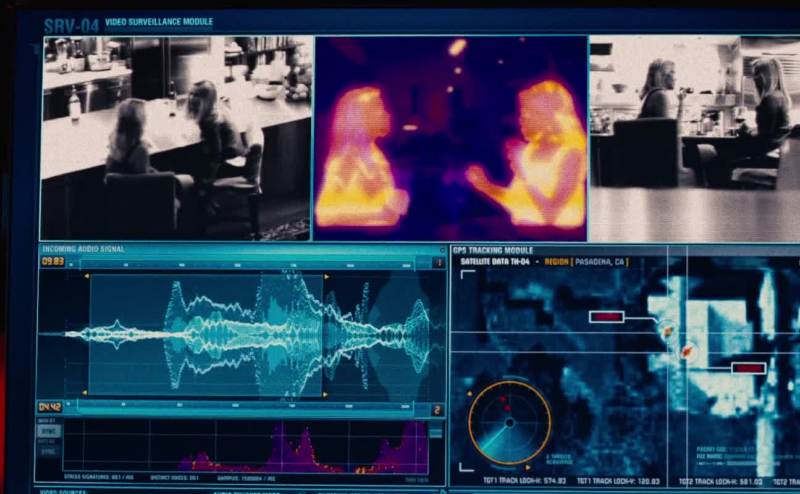800x494 pixels.
Task: Select the upper red target label box
Action: coord(606,317)
